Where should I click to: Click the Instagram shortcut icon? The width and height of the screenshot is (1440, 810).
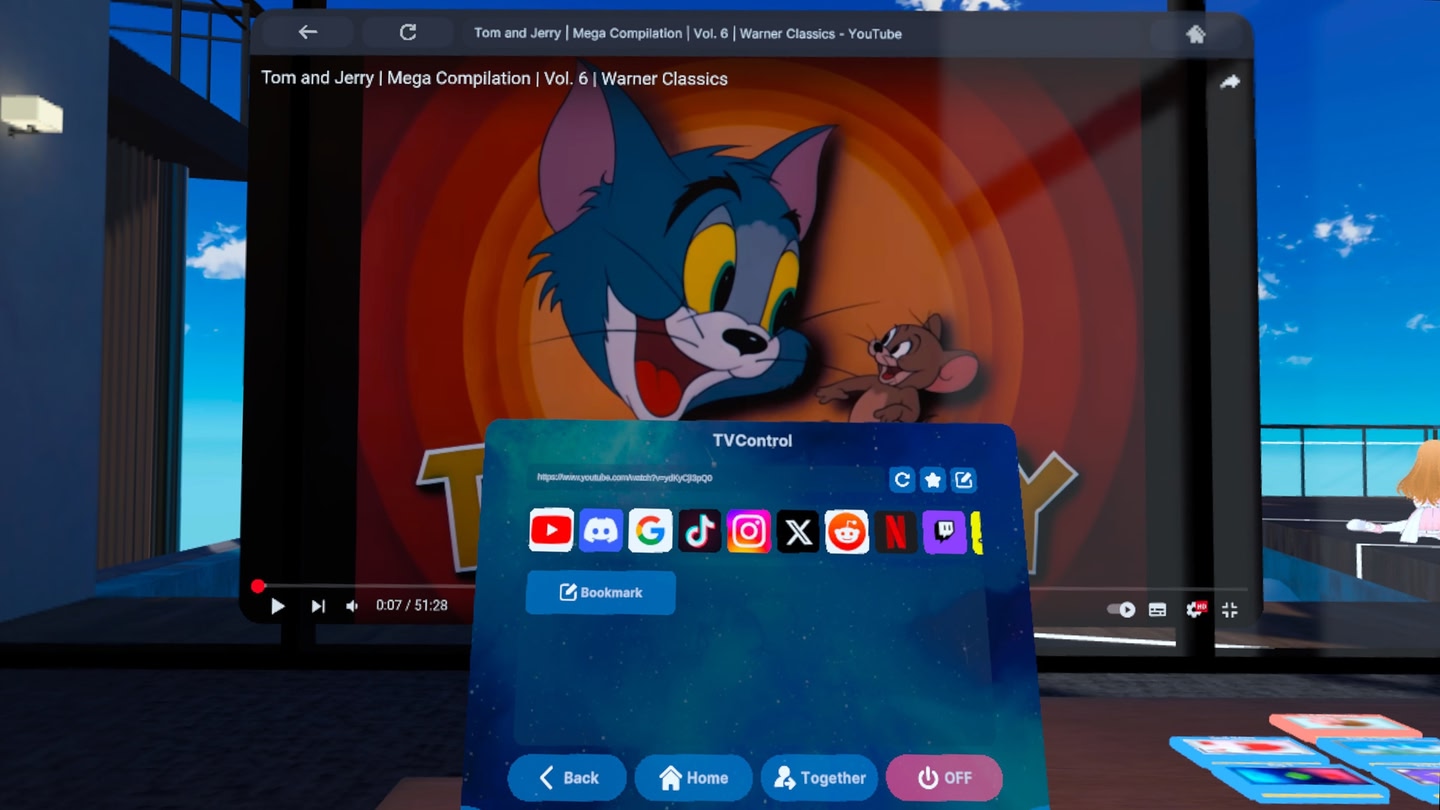pos(748,532)
